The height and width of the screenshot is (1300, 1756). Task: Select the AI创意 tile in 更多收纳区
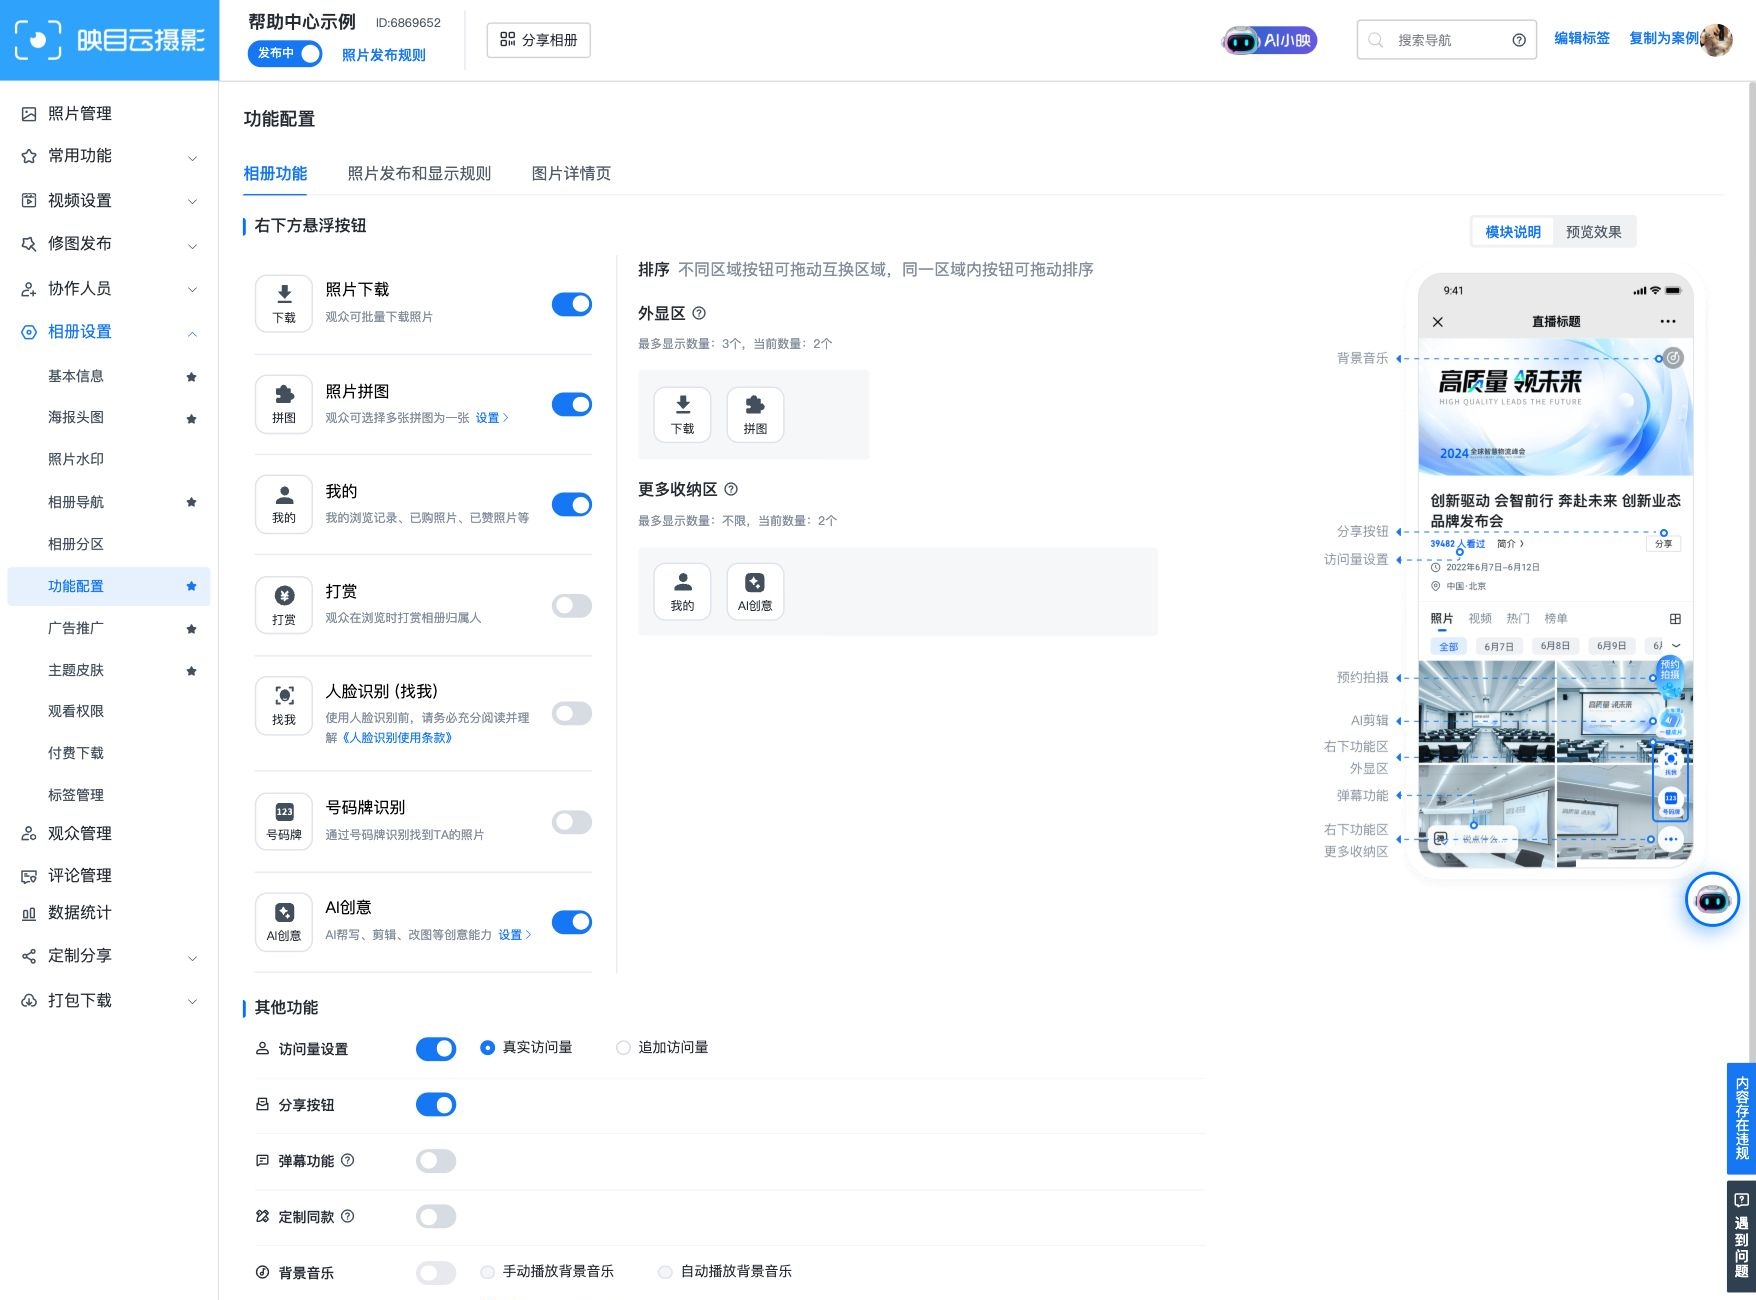point(755,592)
